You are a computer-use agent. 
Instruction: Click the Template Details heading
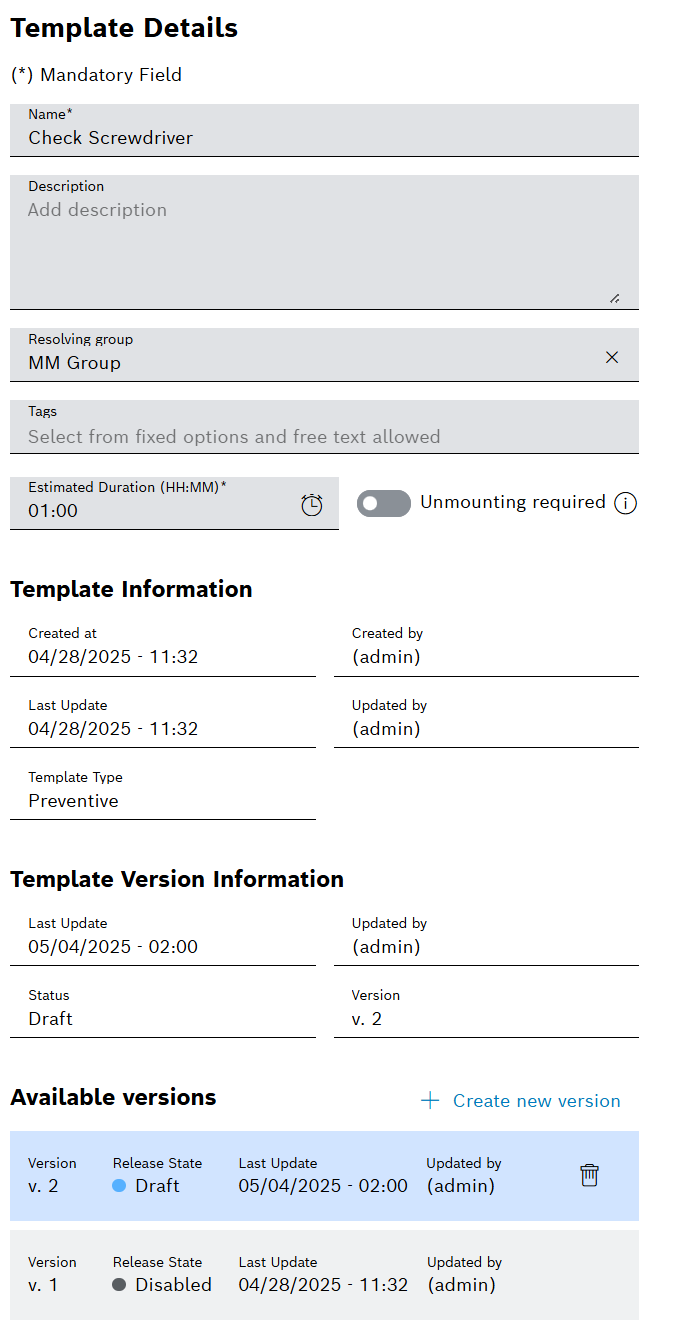pyautogui.click(x=124, y=28)
